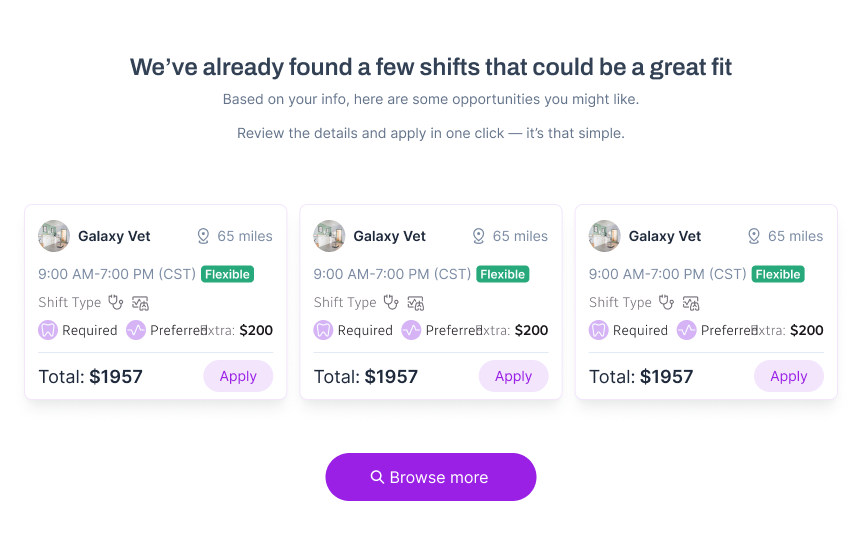Open the first card's Galaxy Vet clinic thumbnail
Viewport: 862px width, 541px height.
(54, 236)
